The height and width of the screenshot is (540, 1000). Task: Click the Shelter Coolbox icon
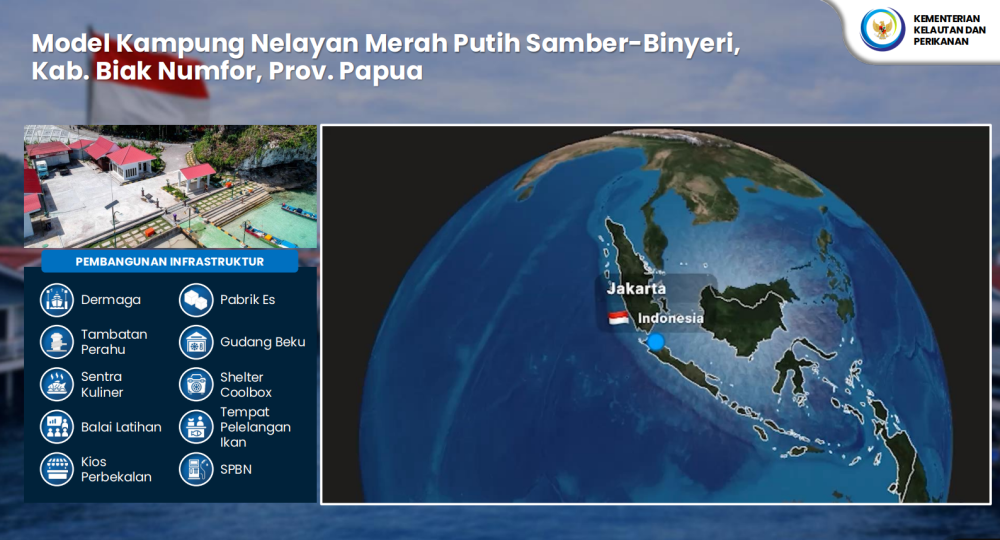195,384
